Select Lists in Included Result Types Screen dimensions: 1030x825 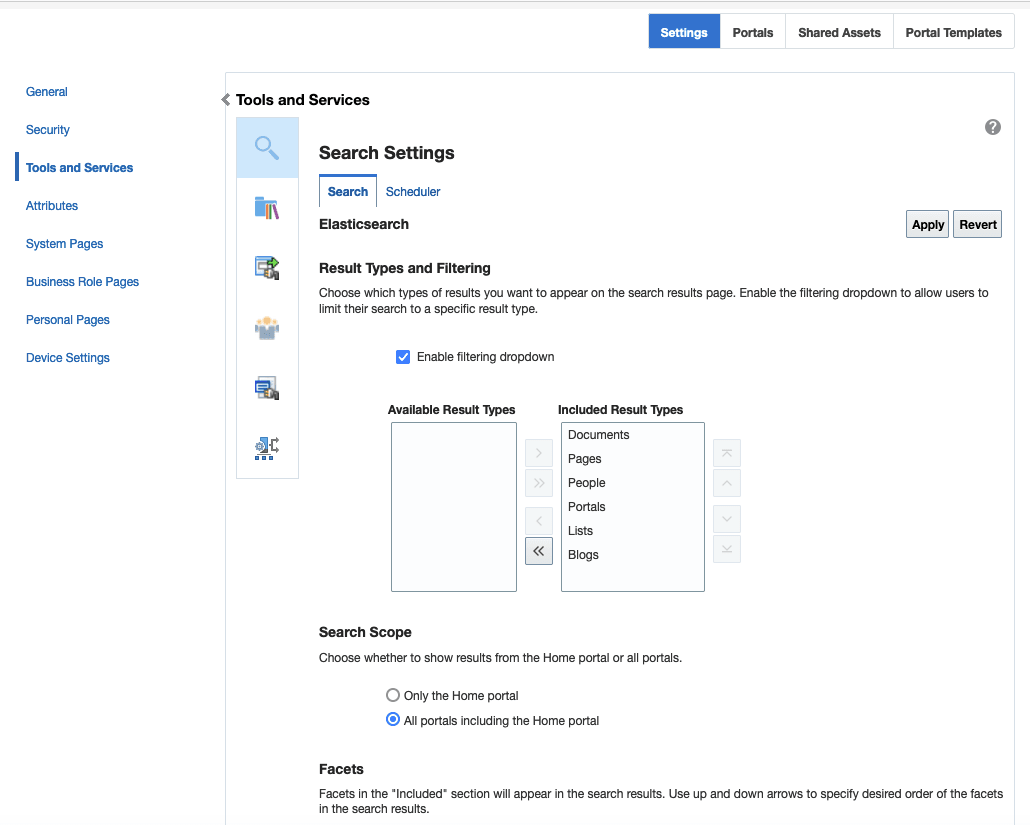(633, 531)
